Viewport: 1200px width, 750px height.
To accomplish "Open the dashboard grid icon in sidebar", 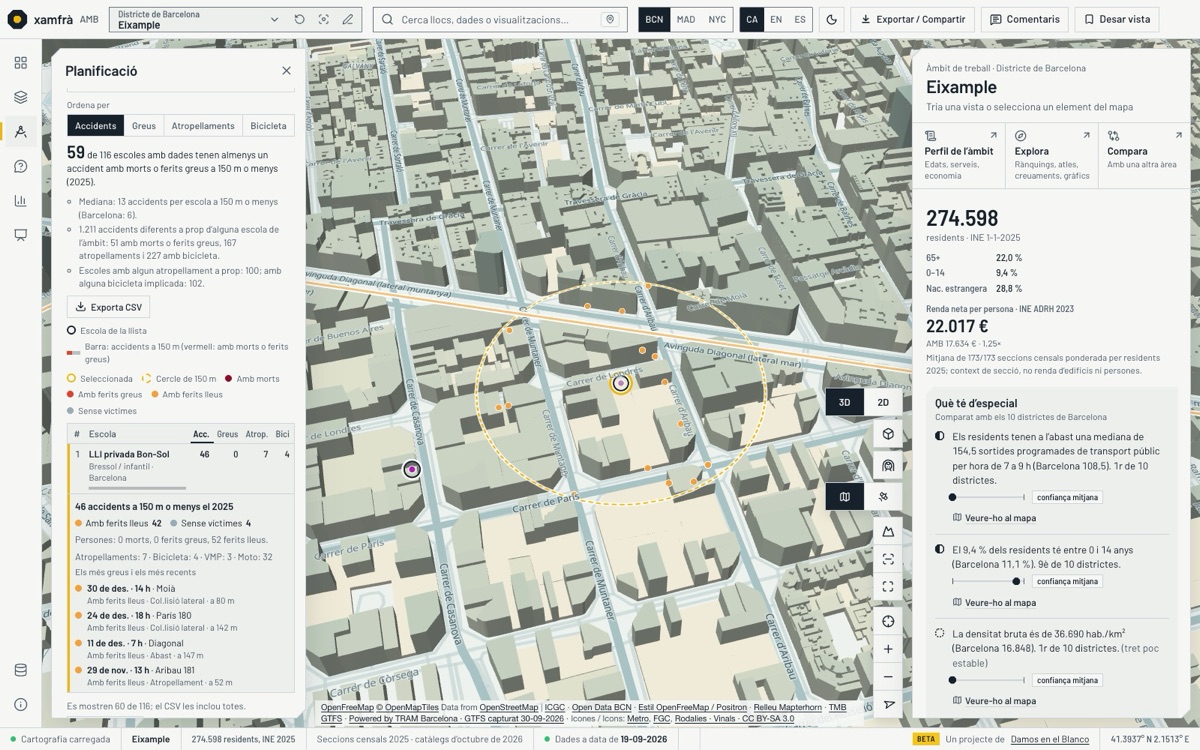I will tap(20, 63).
